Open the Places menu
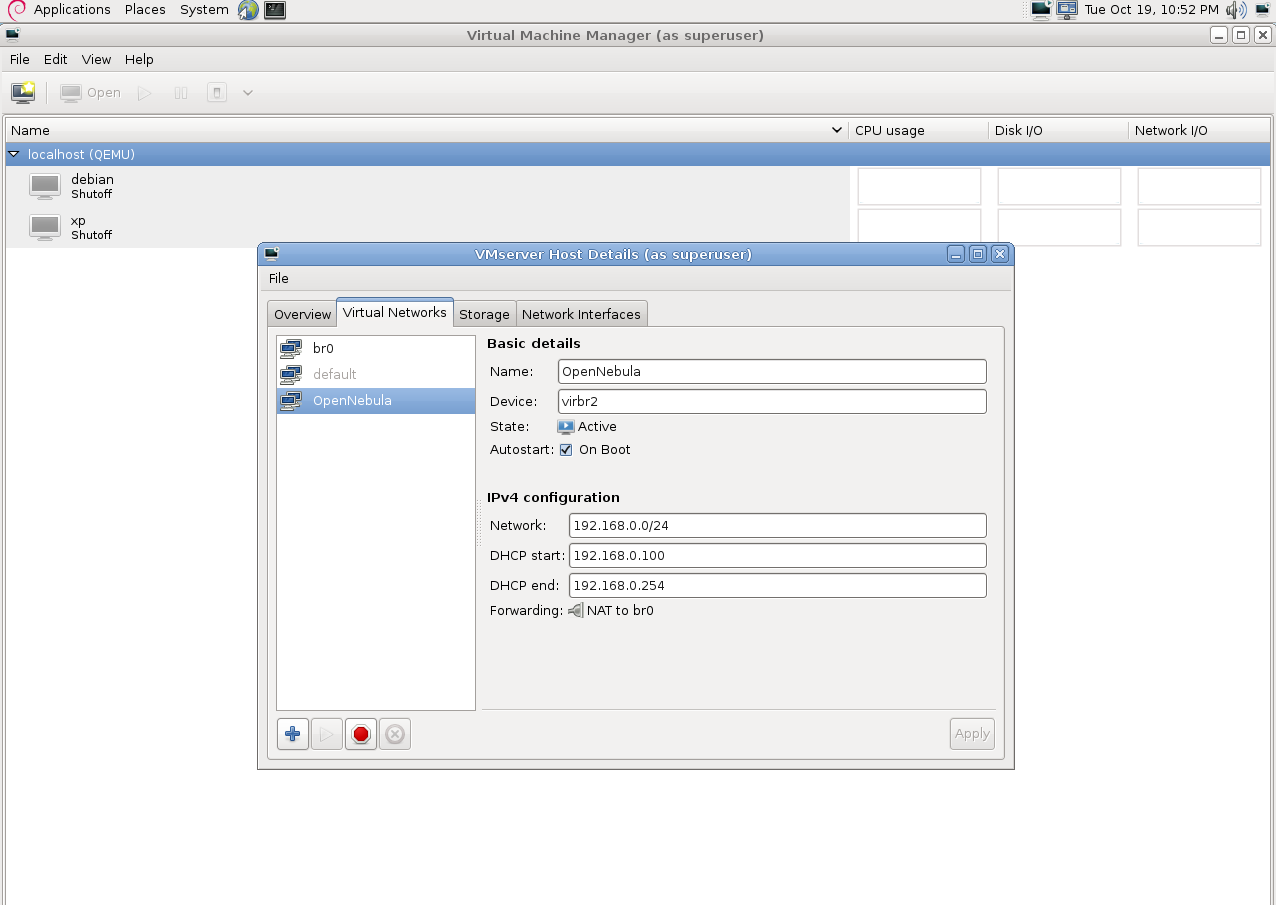The height and width of the screenshot is (905, 1276). (145, 10)
